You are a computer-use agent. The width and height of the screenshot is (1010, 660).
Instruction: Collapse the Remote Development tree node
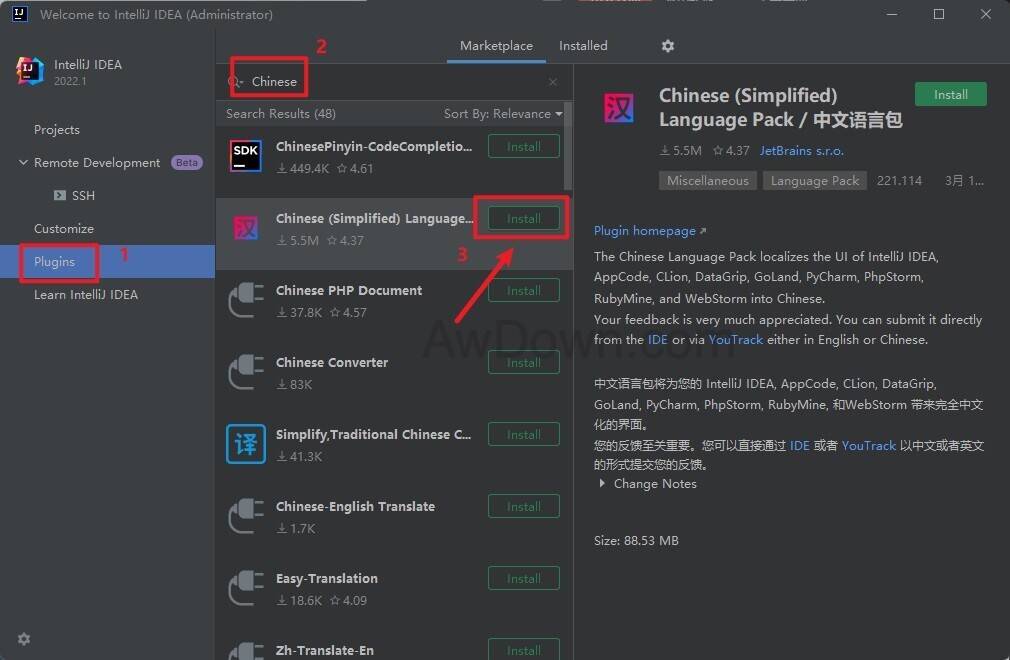tap(23, 163)
